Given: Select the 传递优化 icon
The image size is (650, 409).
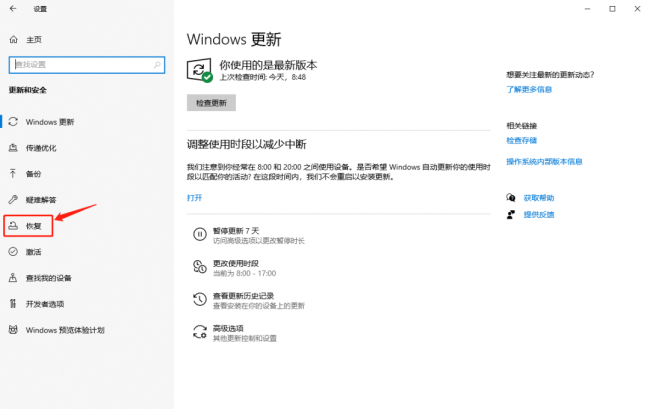Looking at the screenshot, I should coord(13,148).
